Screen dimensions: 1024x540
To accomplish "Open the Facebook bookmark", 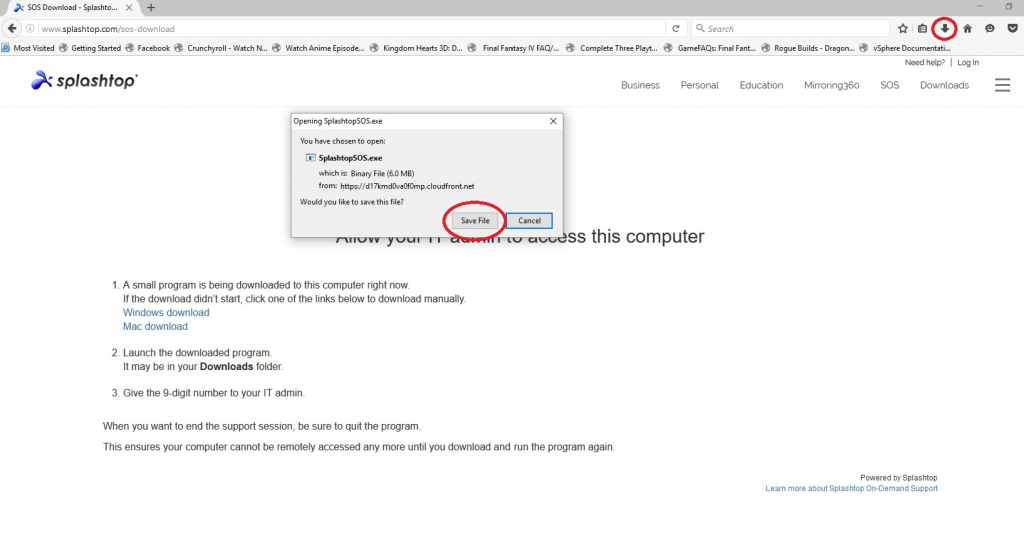I will 148,48.
